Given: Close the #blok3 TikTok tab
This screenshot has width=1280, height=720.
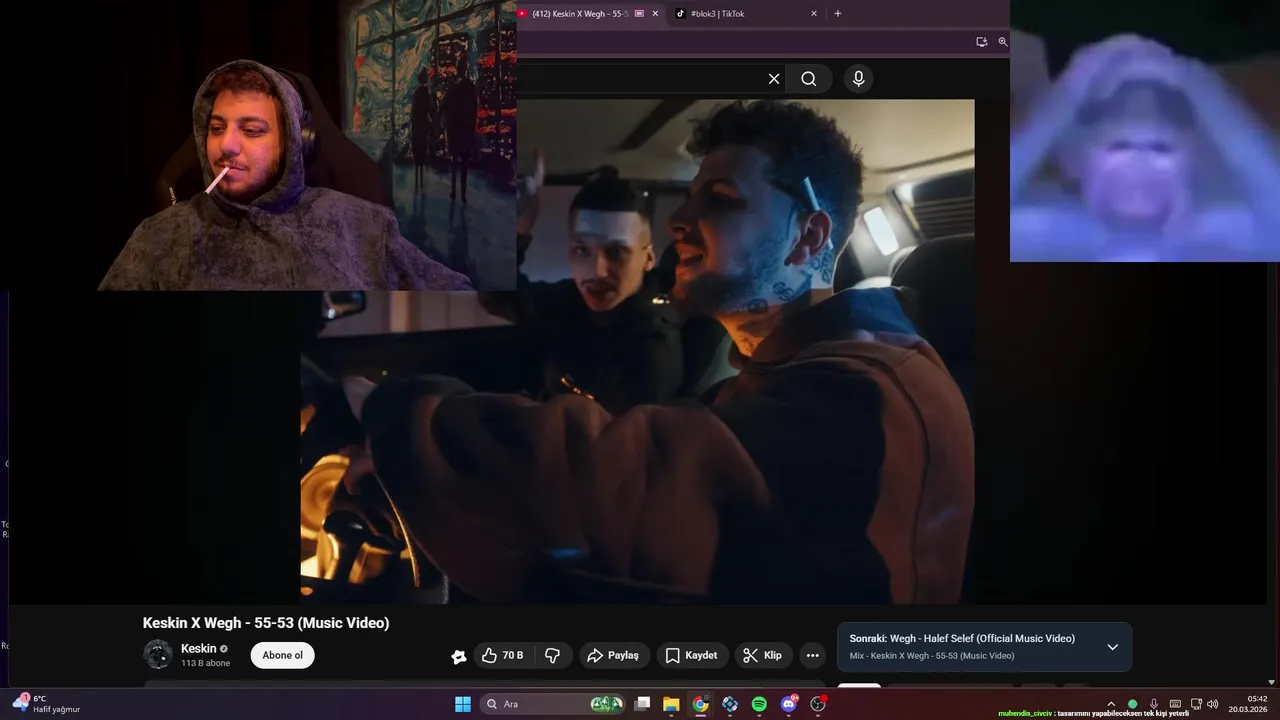Looking at the screenshot, I should coord(814,14).
